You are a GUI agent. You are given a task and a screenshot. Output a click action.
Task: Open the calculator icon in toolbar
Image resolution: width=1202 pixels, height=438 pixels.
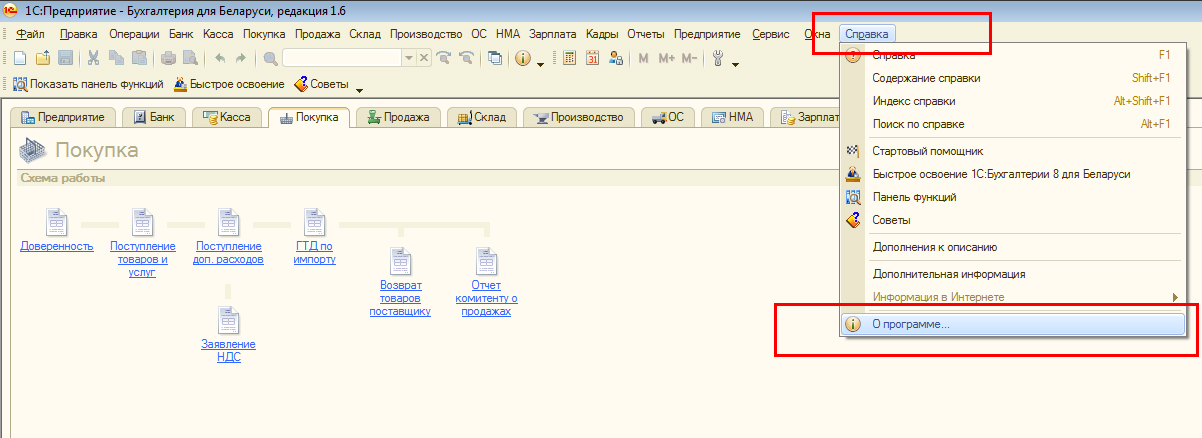(x=570, y=59)
